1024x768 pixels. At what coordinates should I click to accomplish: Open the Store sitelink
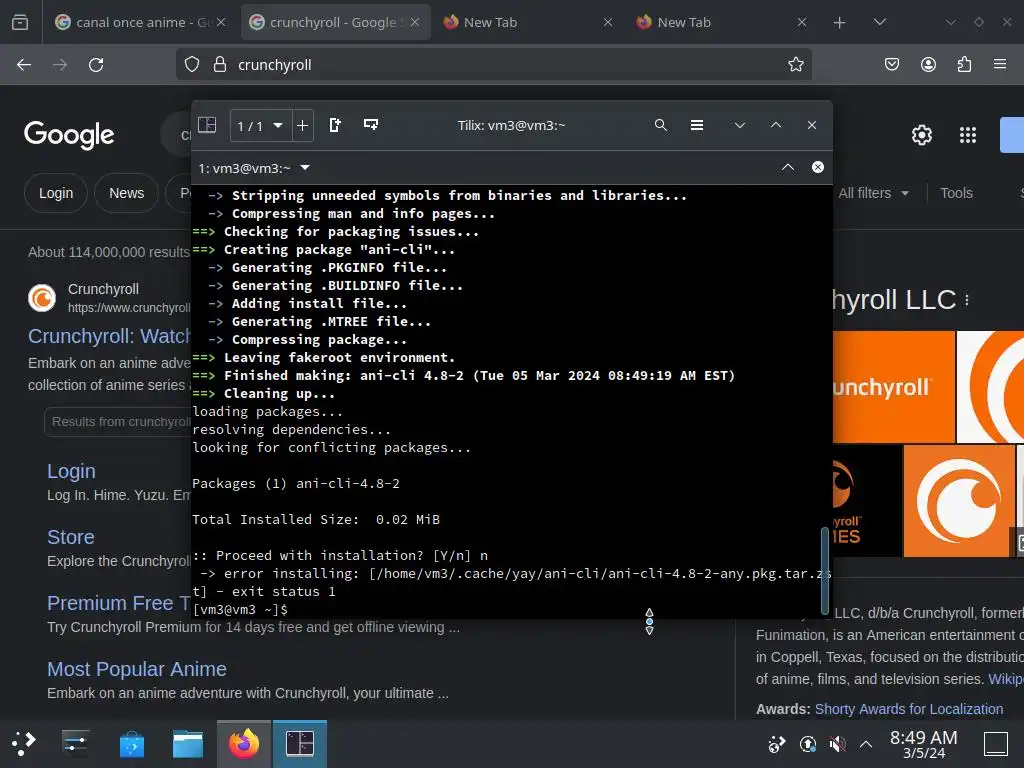coord(71,537)
